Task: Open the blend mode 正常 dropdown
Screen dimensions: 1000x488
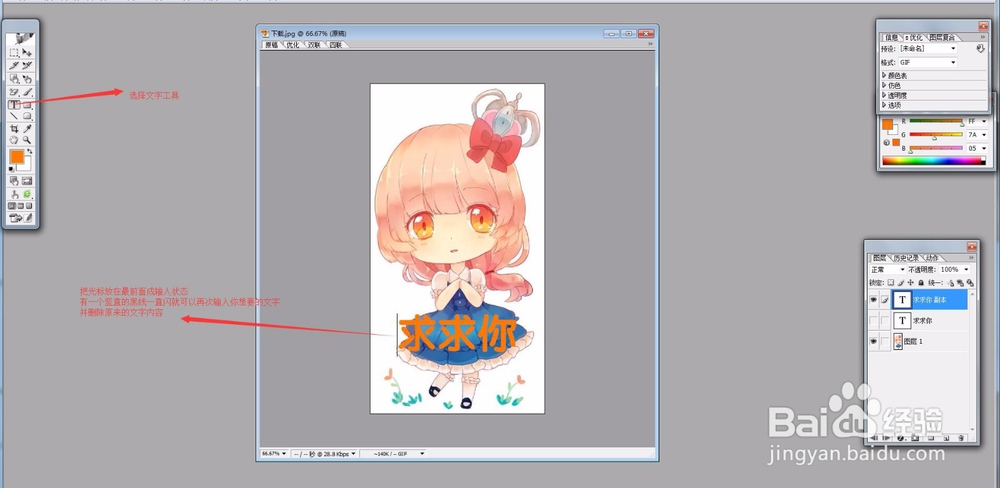Action: click(x=888, y=270)
